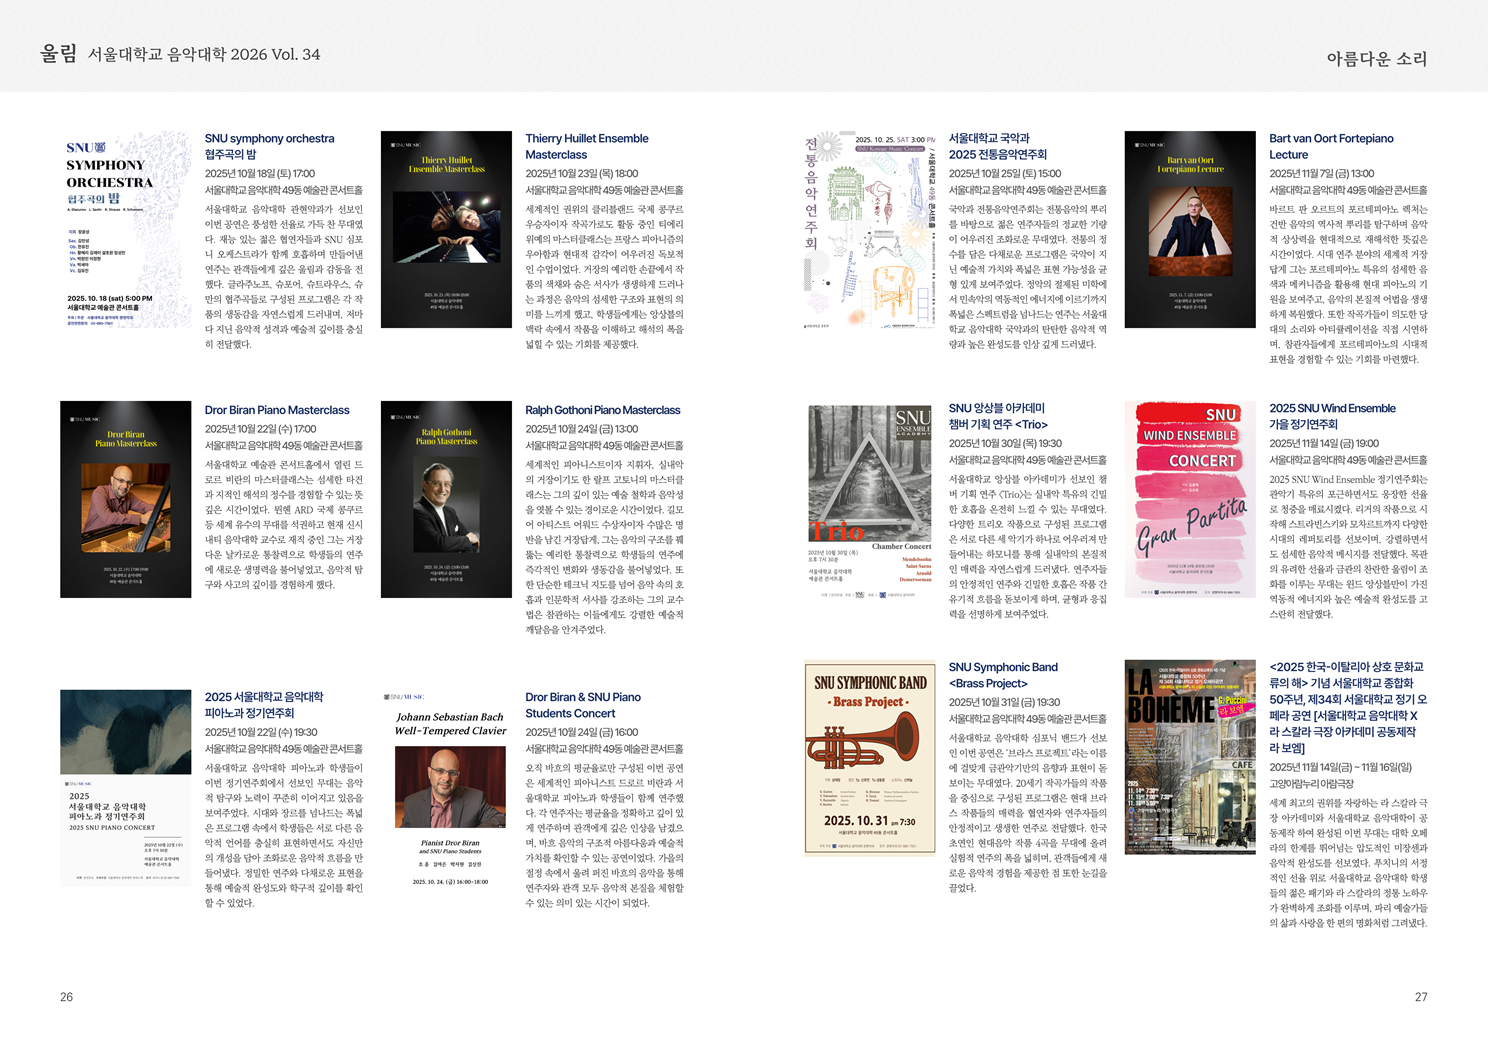
Task: Click page number 27
Action: pyautogui.click(x=1421, y=997)
